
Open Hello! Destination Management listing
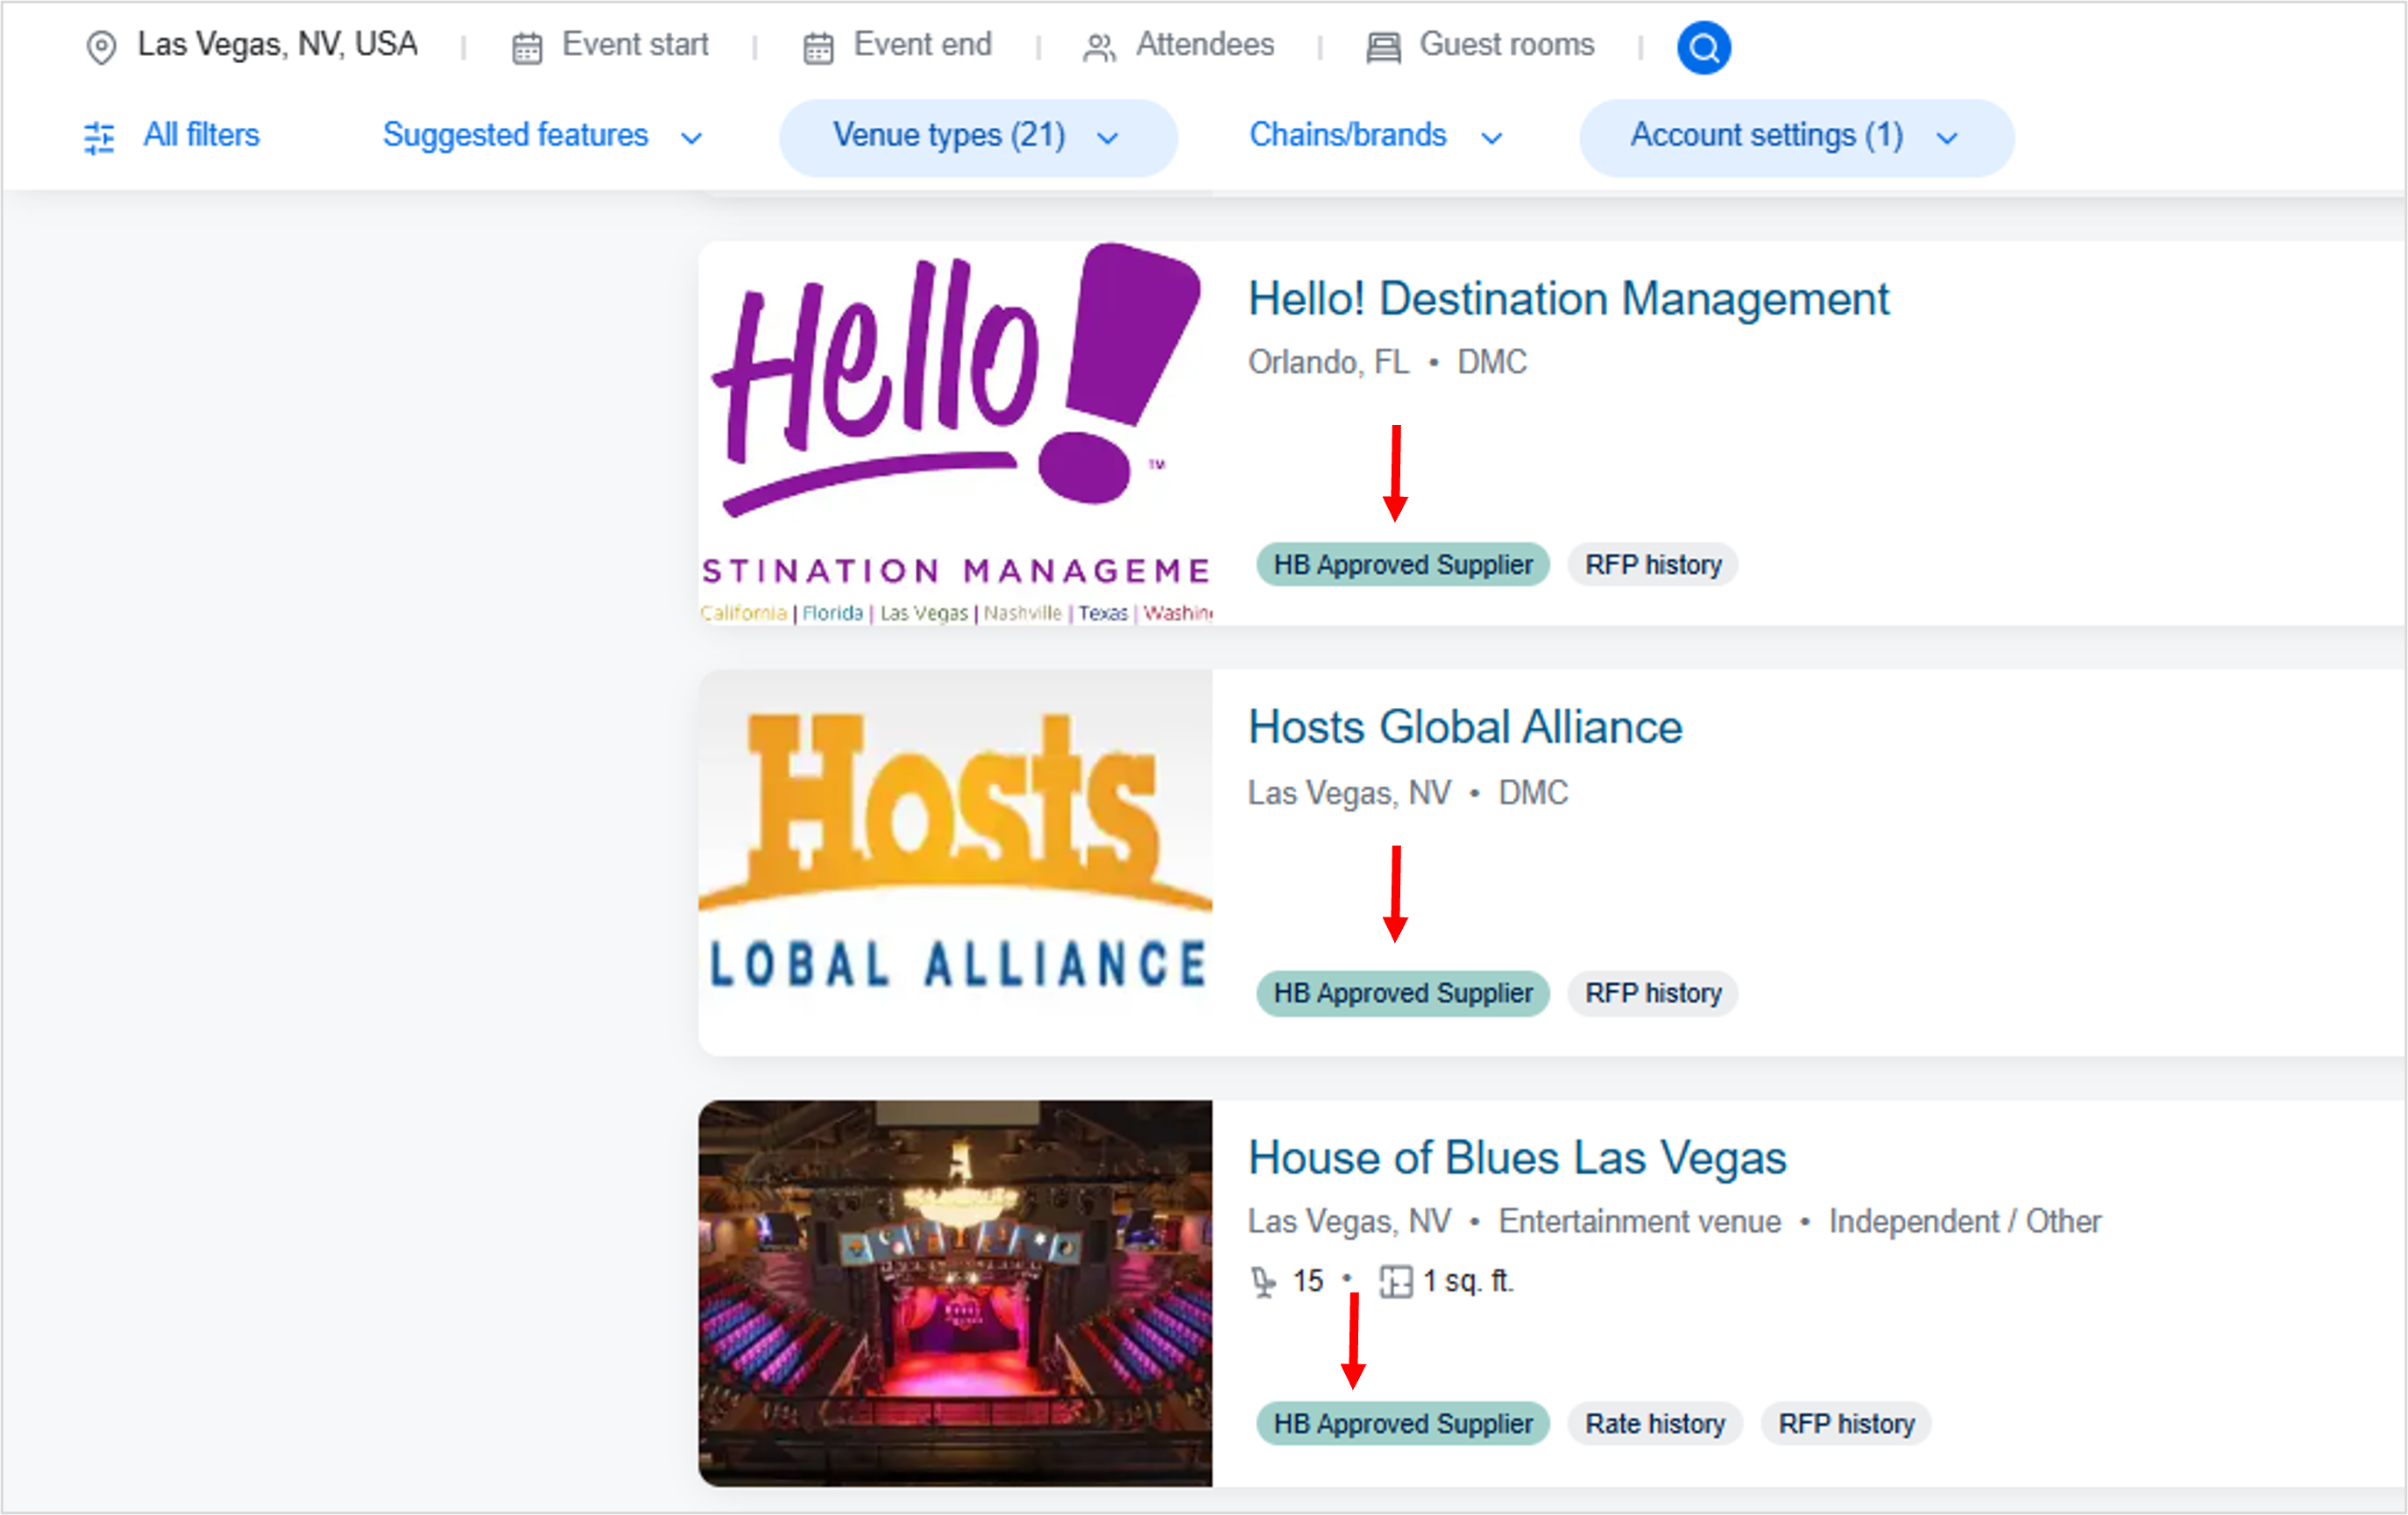click(1568, 298)
